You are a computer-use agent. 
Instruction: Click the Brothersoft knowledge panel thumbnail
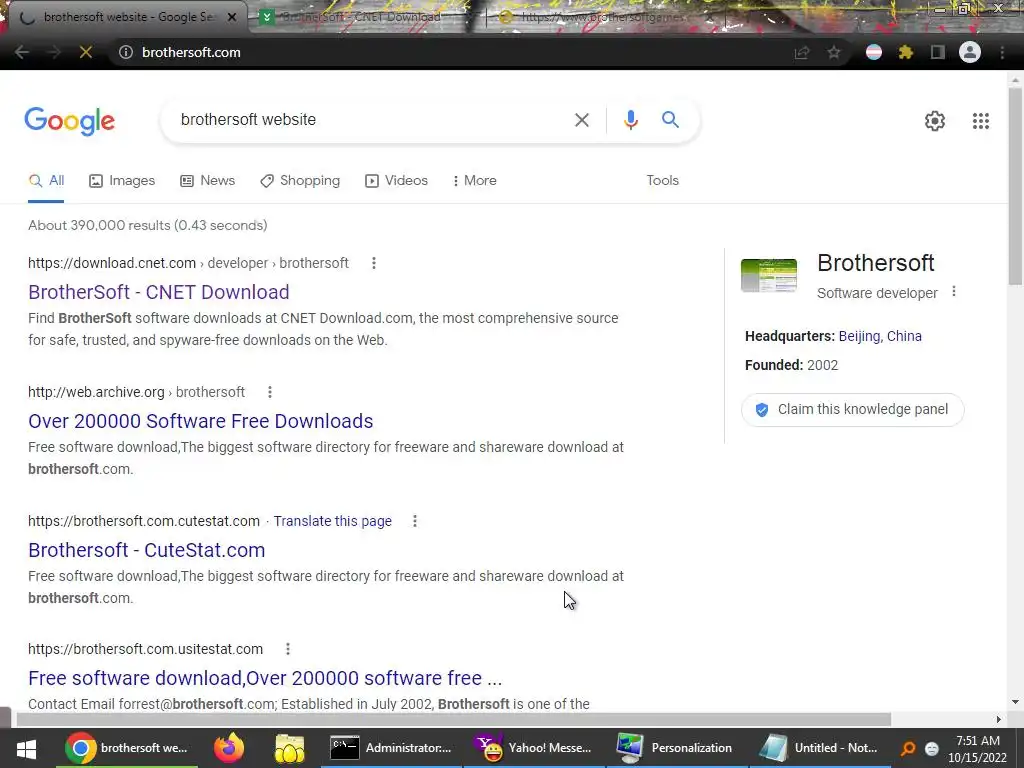coord(769,275)
